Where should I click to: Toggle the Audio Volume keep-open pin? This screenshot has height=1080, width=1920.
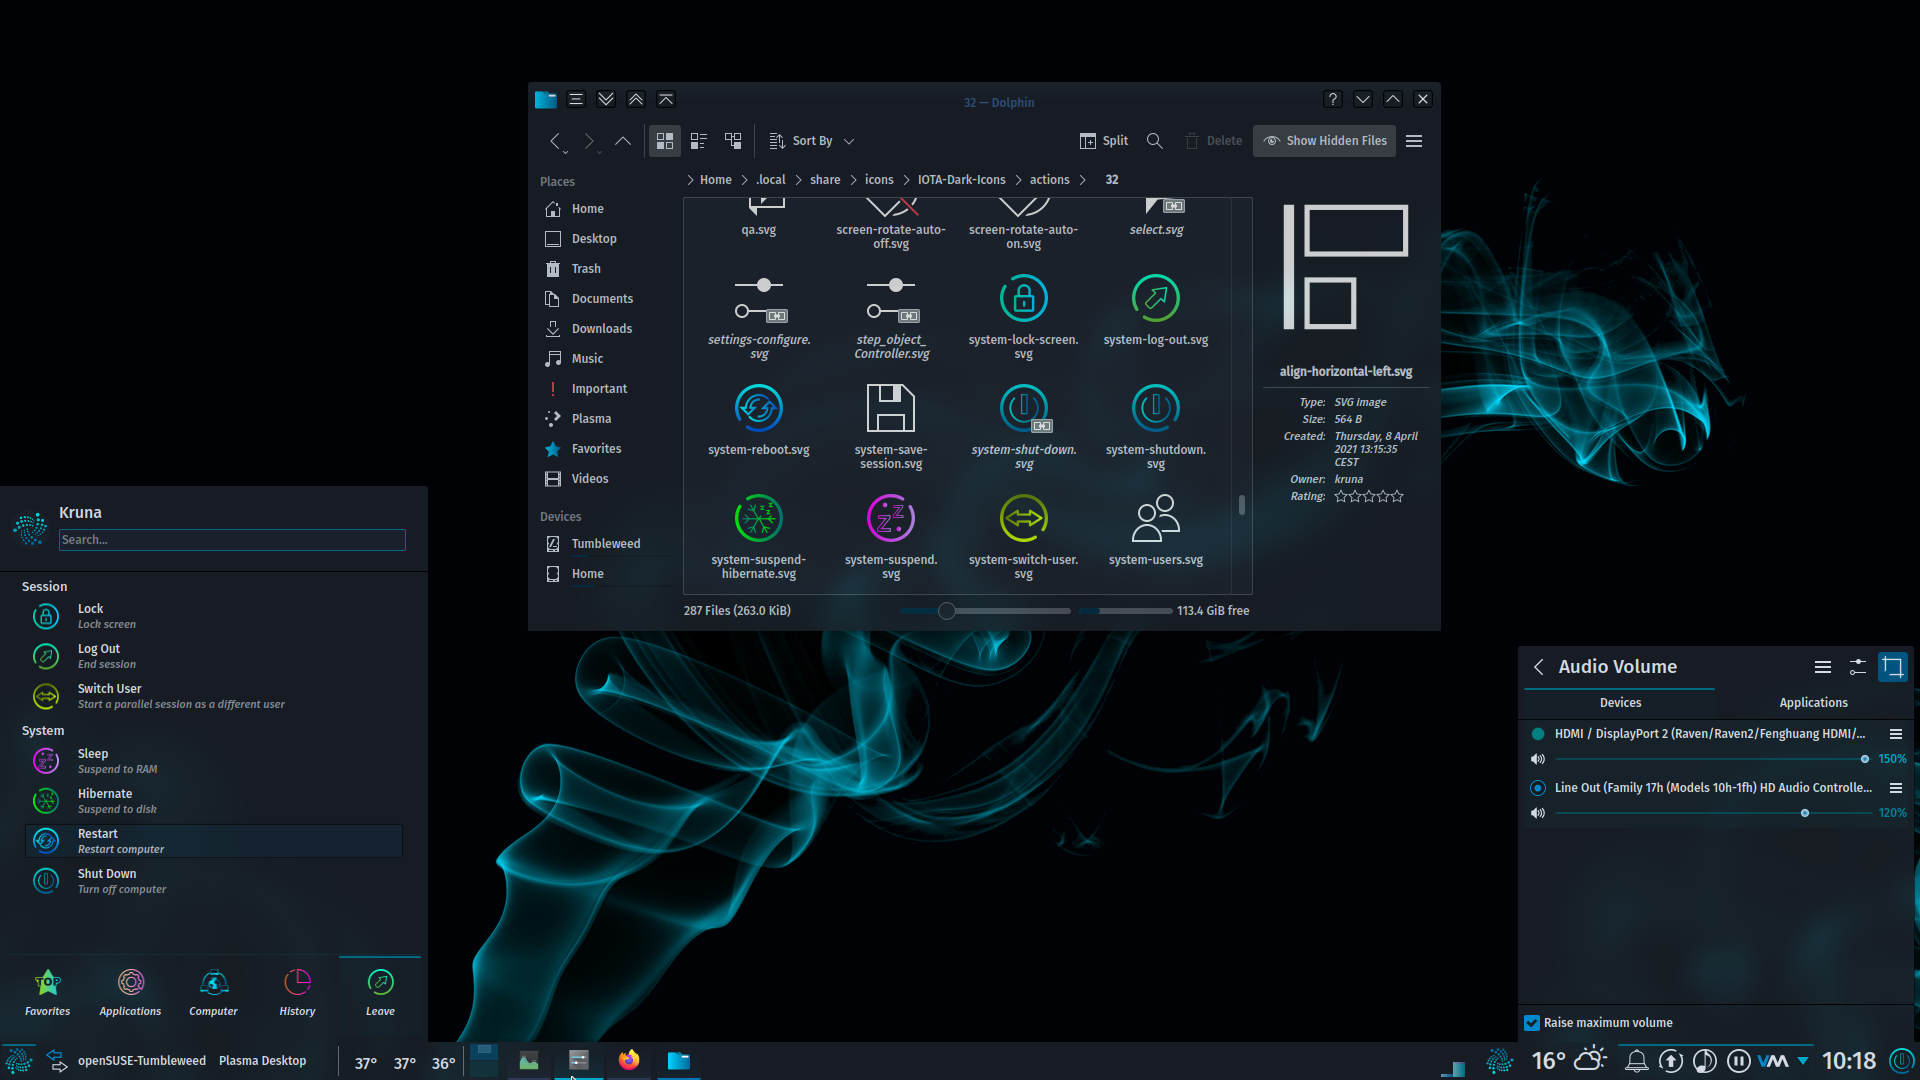pyautogui.click(x=1893, y=667)
